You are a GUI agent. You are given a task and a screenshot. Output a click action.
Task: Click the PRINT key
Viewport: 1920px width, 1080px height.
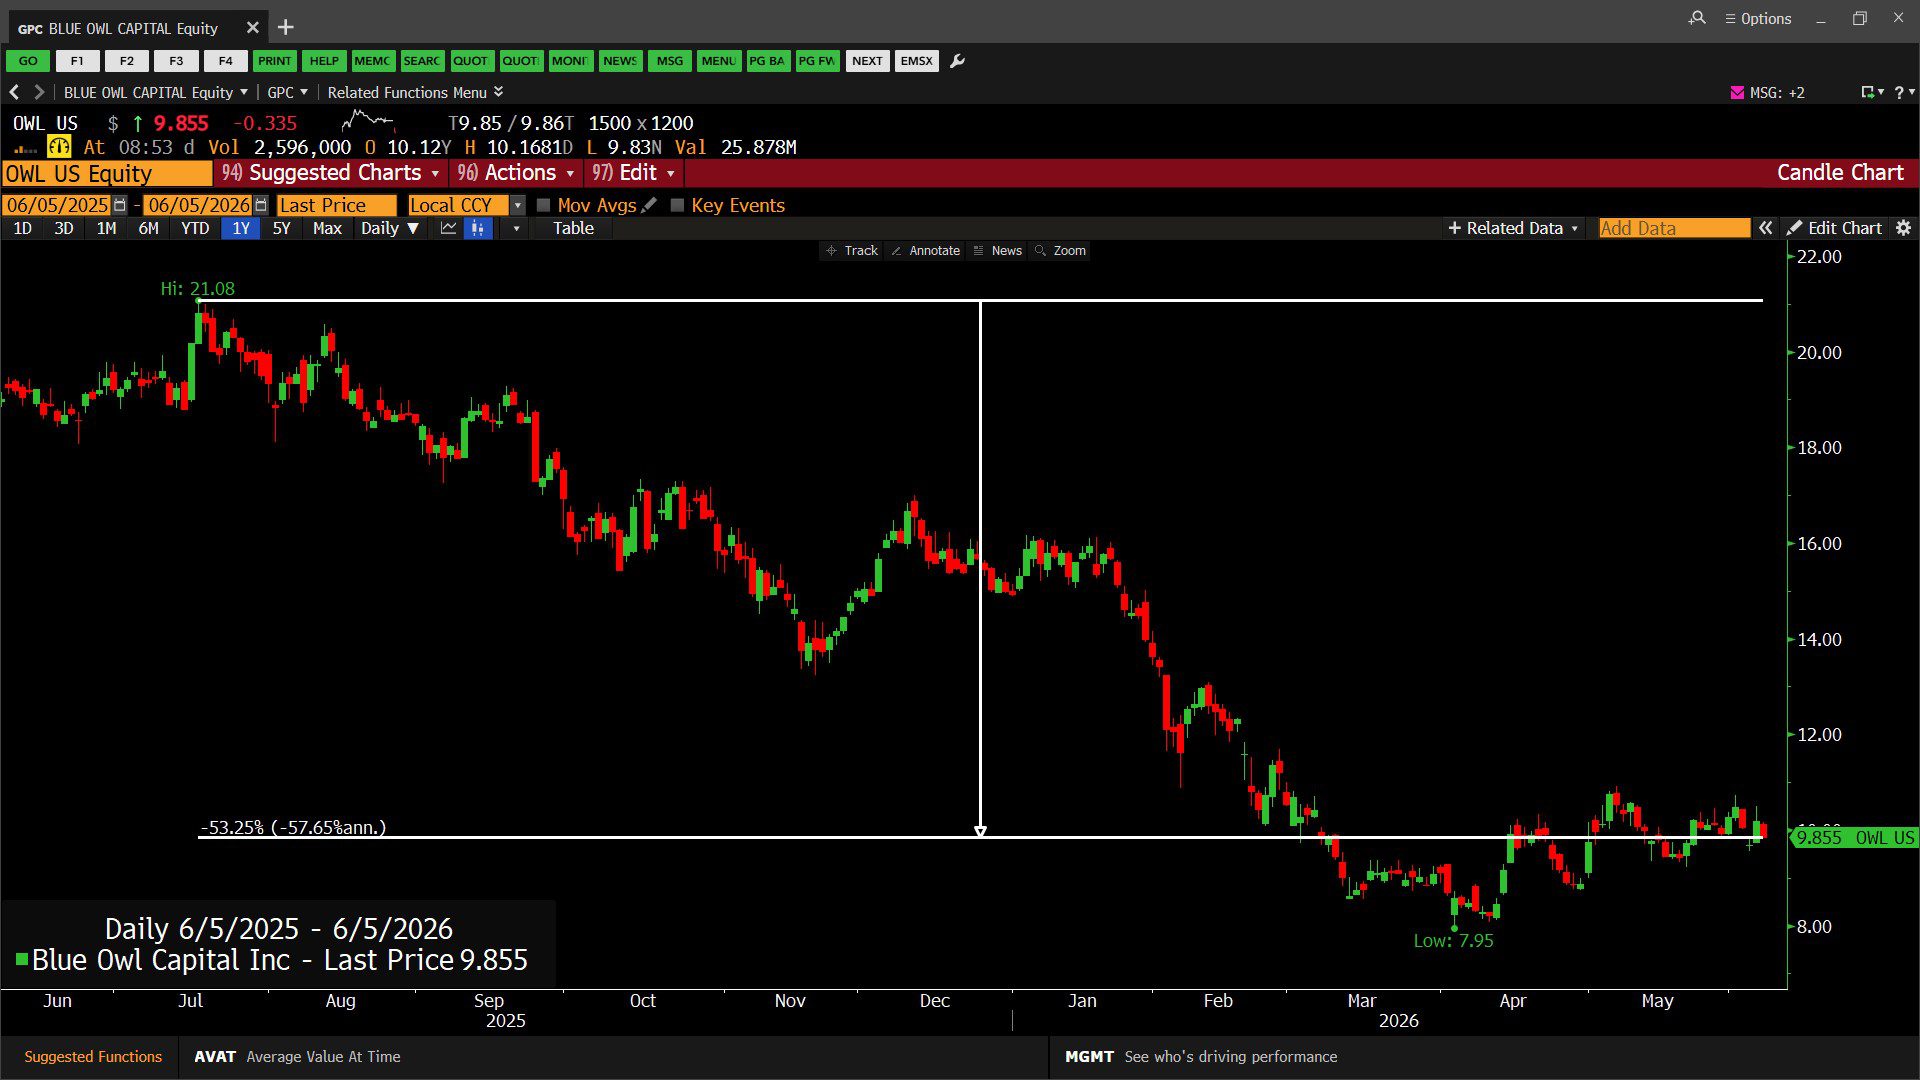(x=274, y=61)
